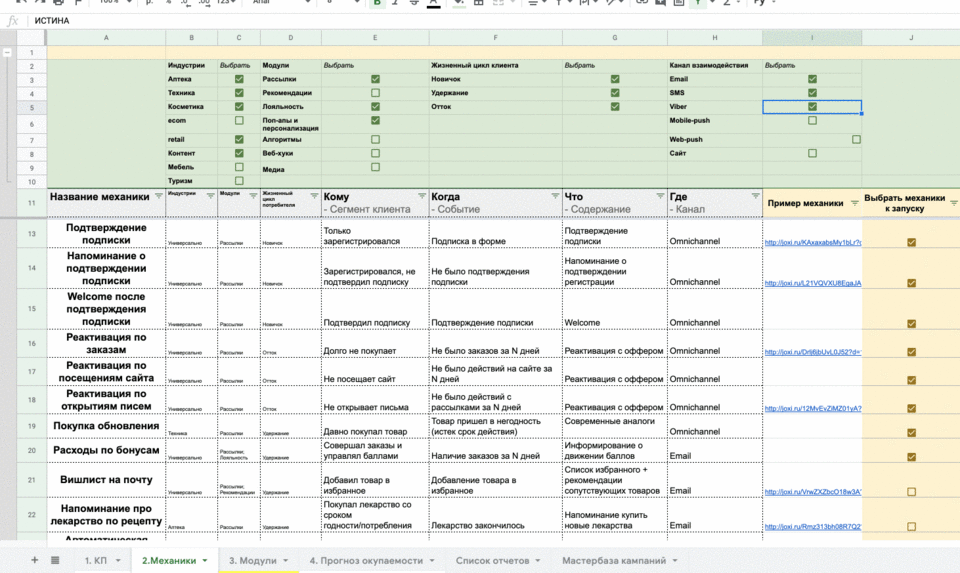Open dropdown arrow on 3. Модули tab
This screenshot has width=960, height=573.
(285, 561)
